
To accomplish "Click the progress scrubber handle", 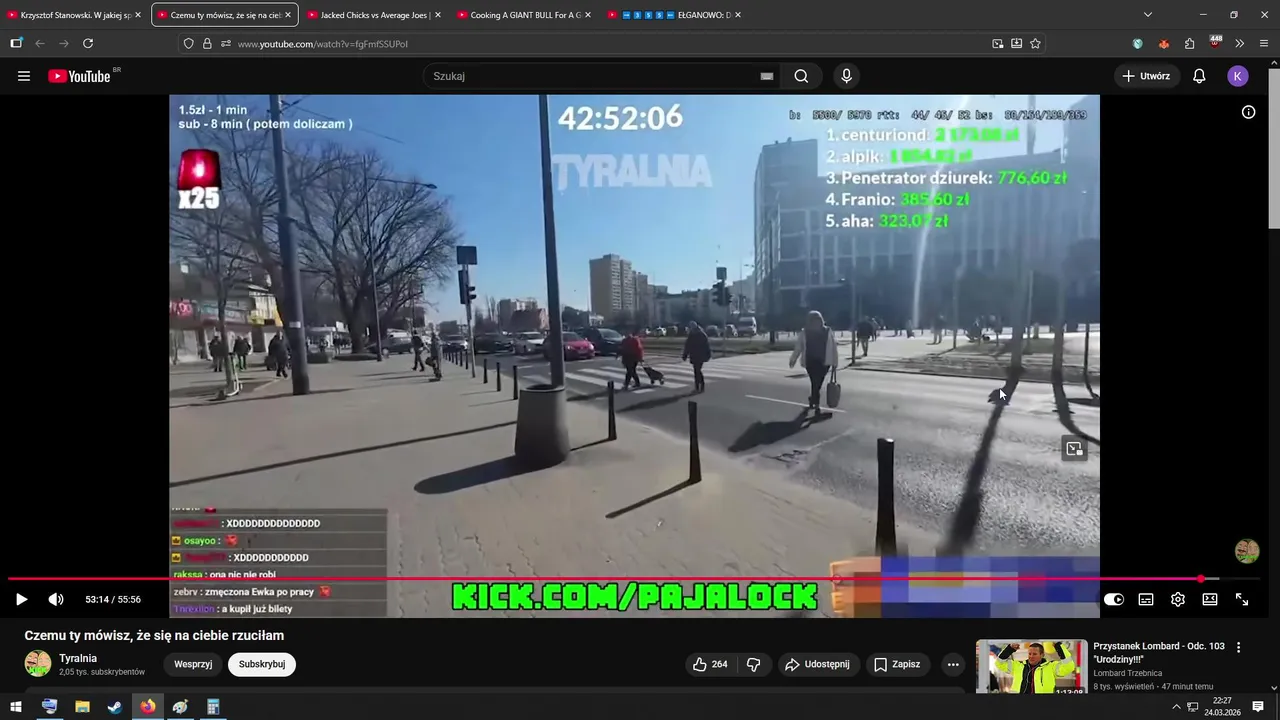I will tap(1201, 579).
